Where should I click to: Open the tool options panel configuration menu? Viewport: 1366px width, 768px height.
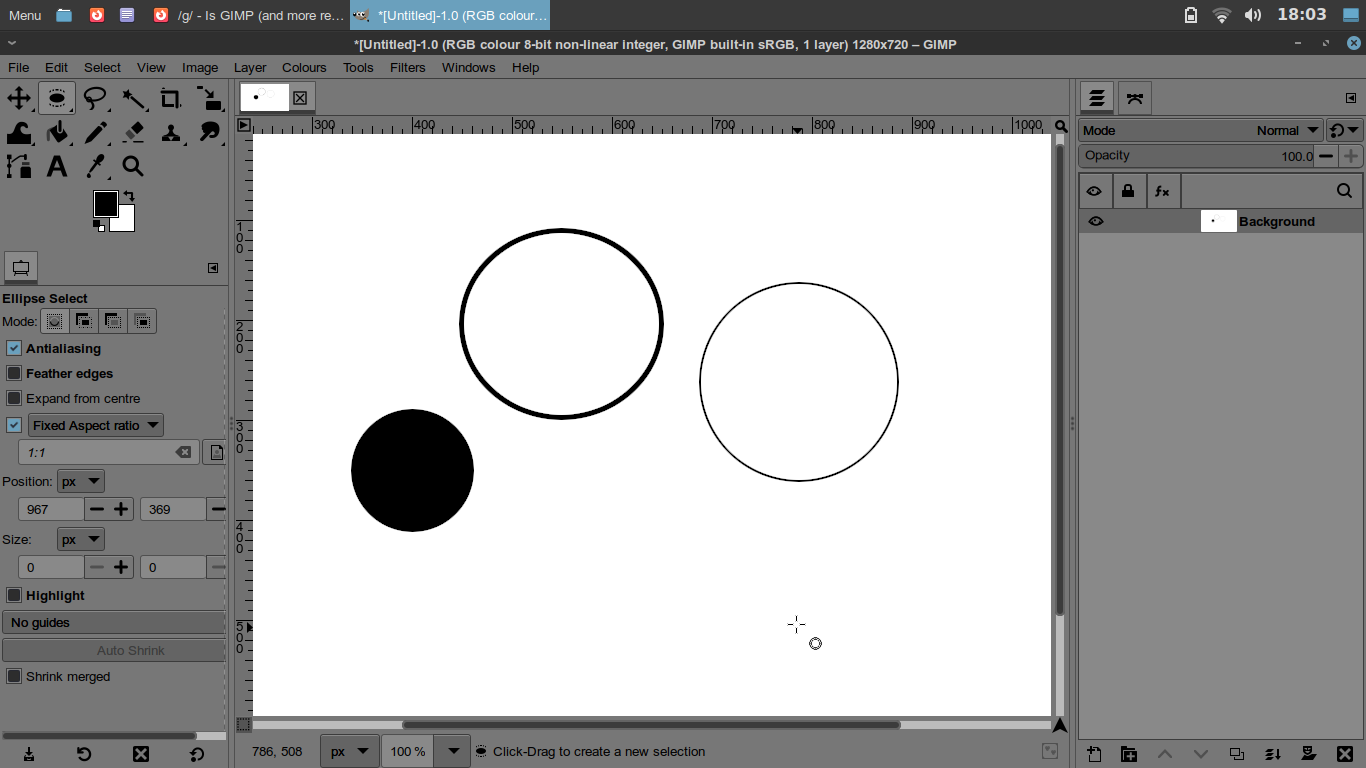tap(213, 268)
